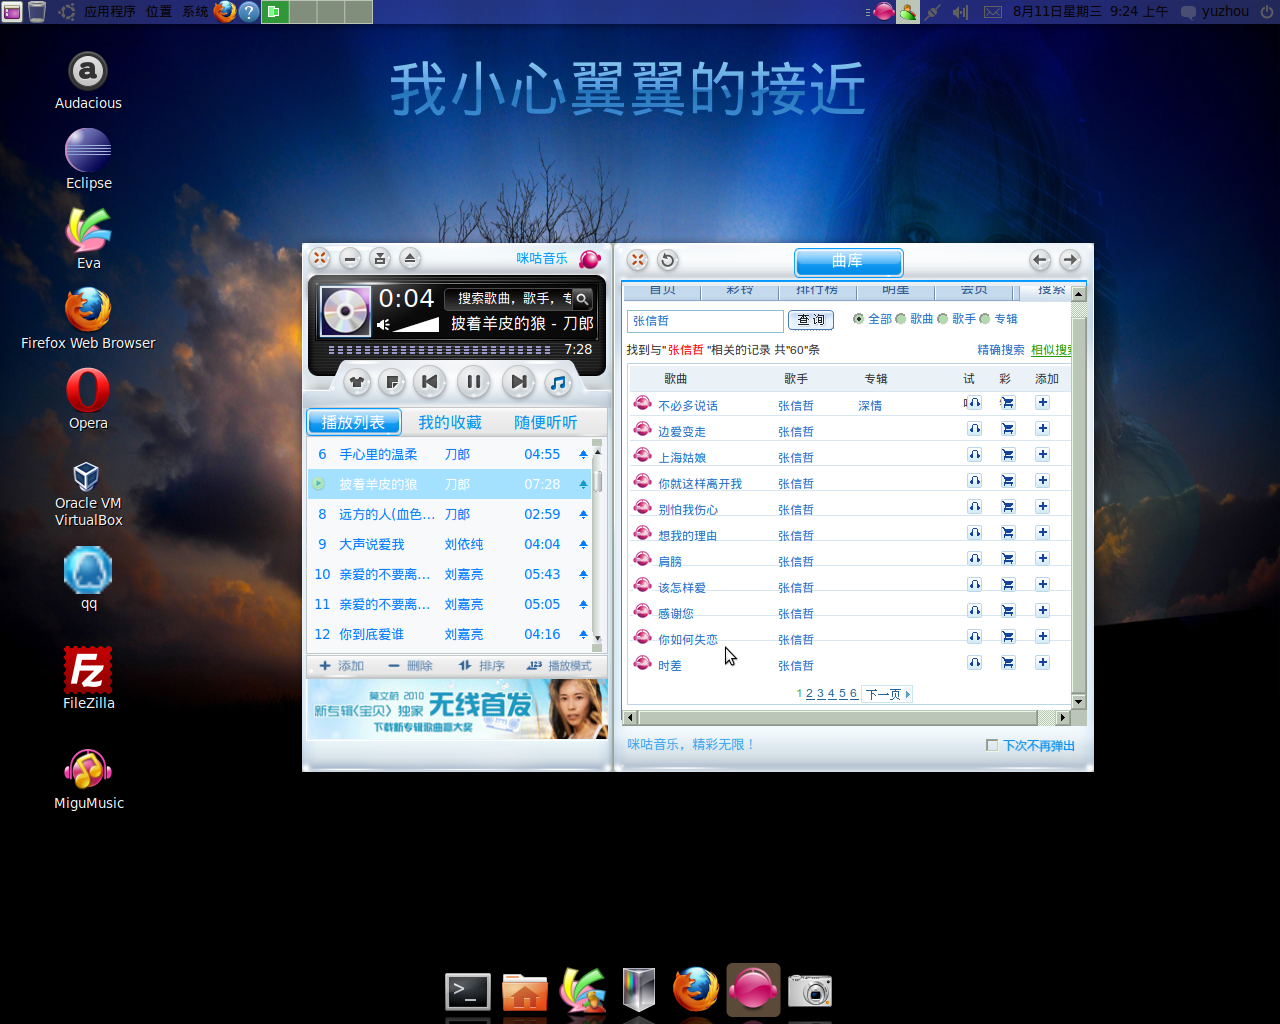The width and height of the screenshot is (1280, 1024).
Task: Click the dotted playback progress bar
Action: pyautogui.click(x=440, y=350)
